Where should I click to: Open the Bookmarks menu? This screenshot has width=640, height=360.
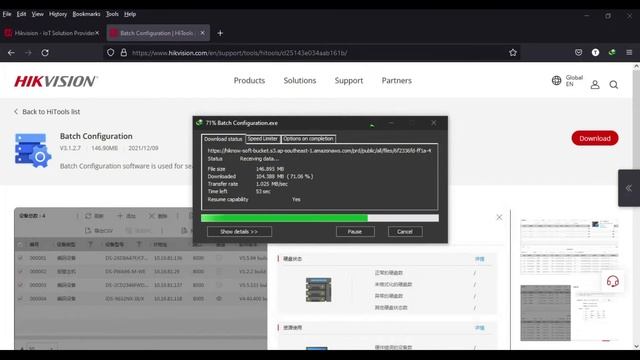click(86, 14)
